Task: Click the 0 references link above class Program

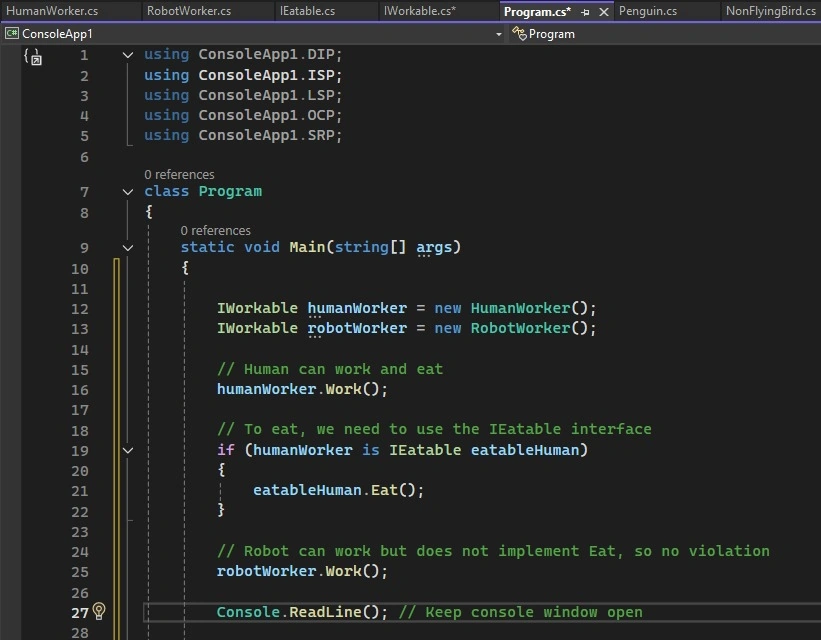Action: point(179,174)
